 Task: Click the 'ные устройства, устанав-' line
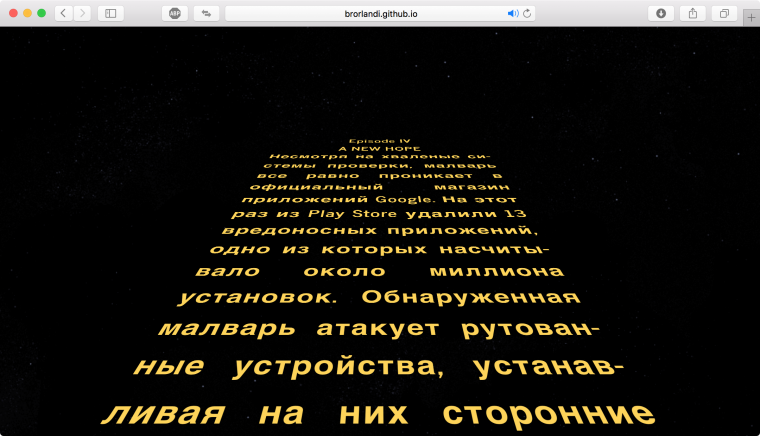click(379, 367)
